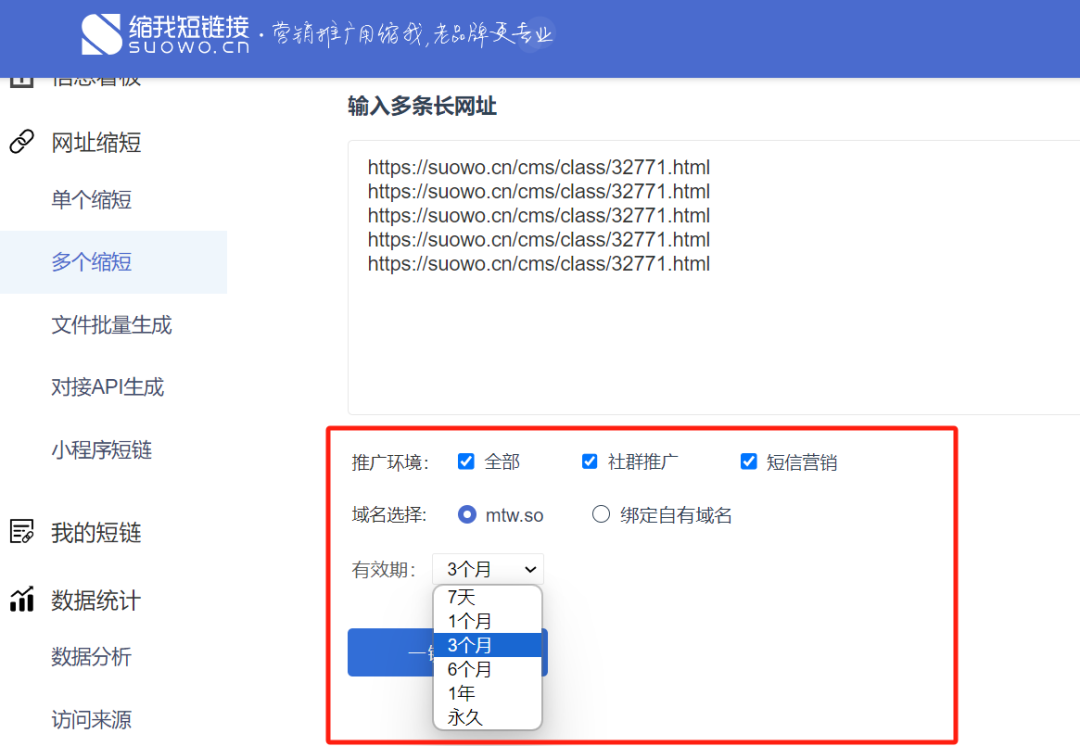
Task: Choose the 绑定自有域名 radio option
Action: point(601,515)
